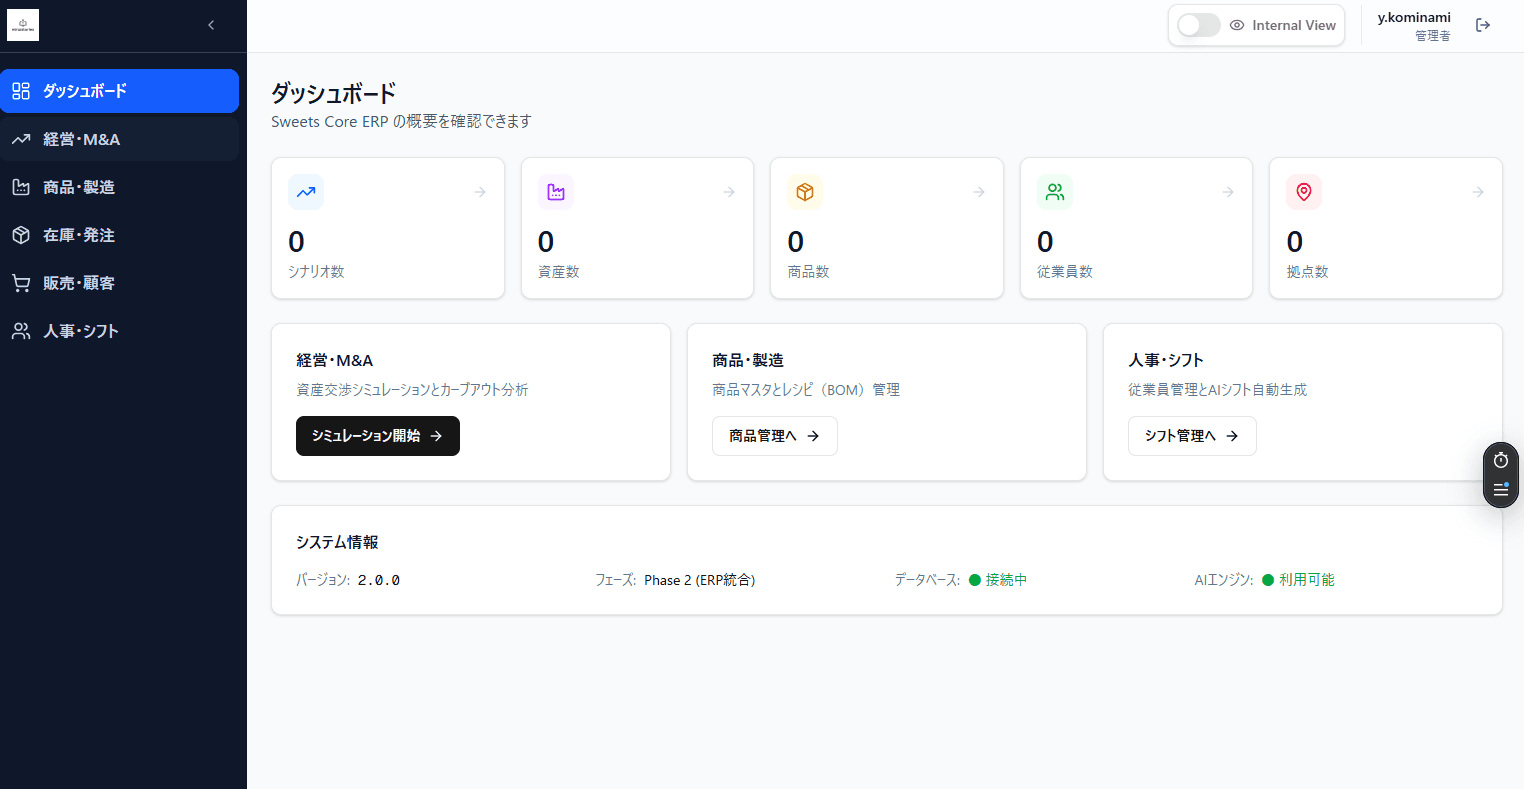Screen dimensions: 1524x789
Task: Click the logout icon beside the username
Action: click(x=1483, y=25)
